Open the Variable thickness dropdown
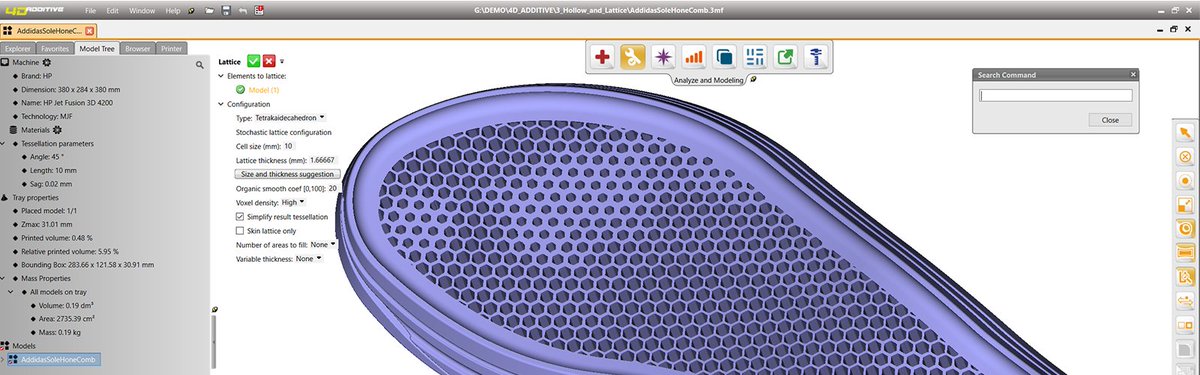Viewport: 1200px width, 375px height. tap(318, 258)
